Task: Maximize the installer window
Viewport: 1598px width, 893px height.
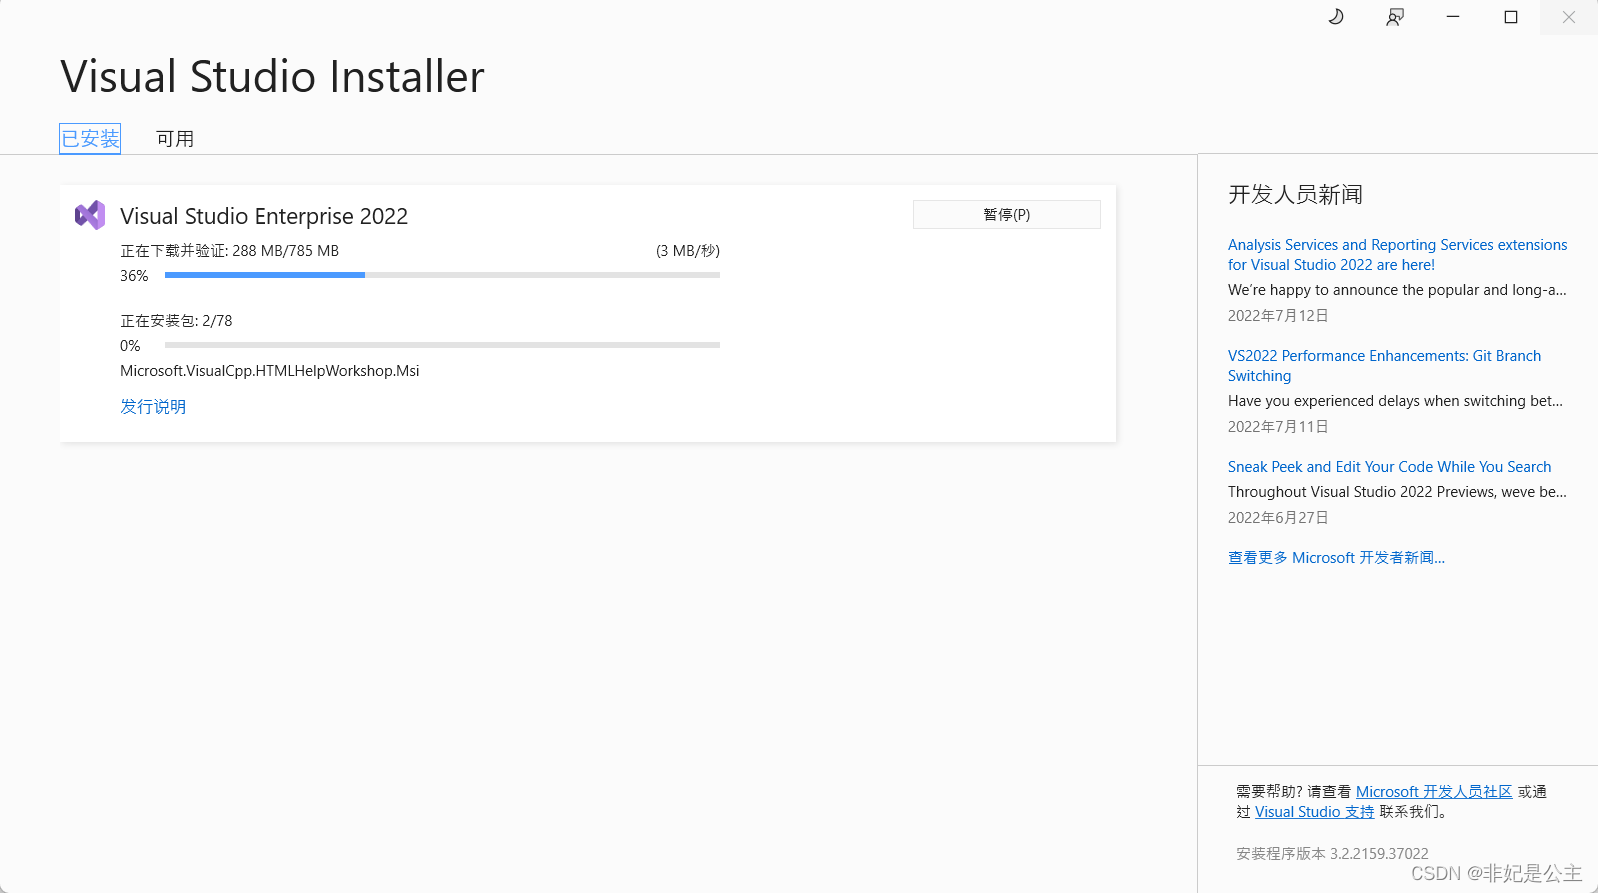Action: coord(1511,17)
